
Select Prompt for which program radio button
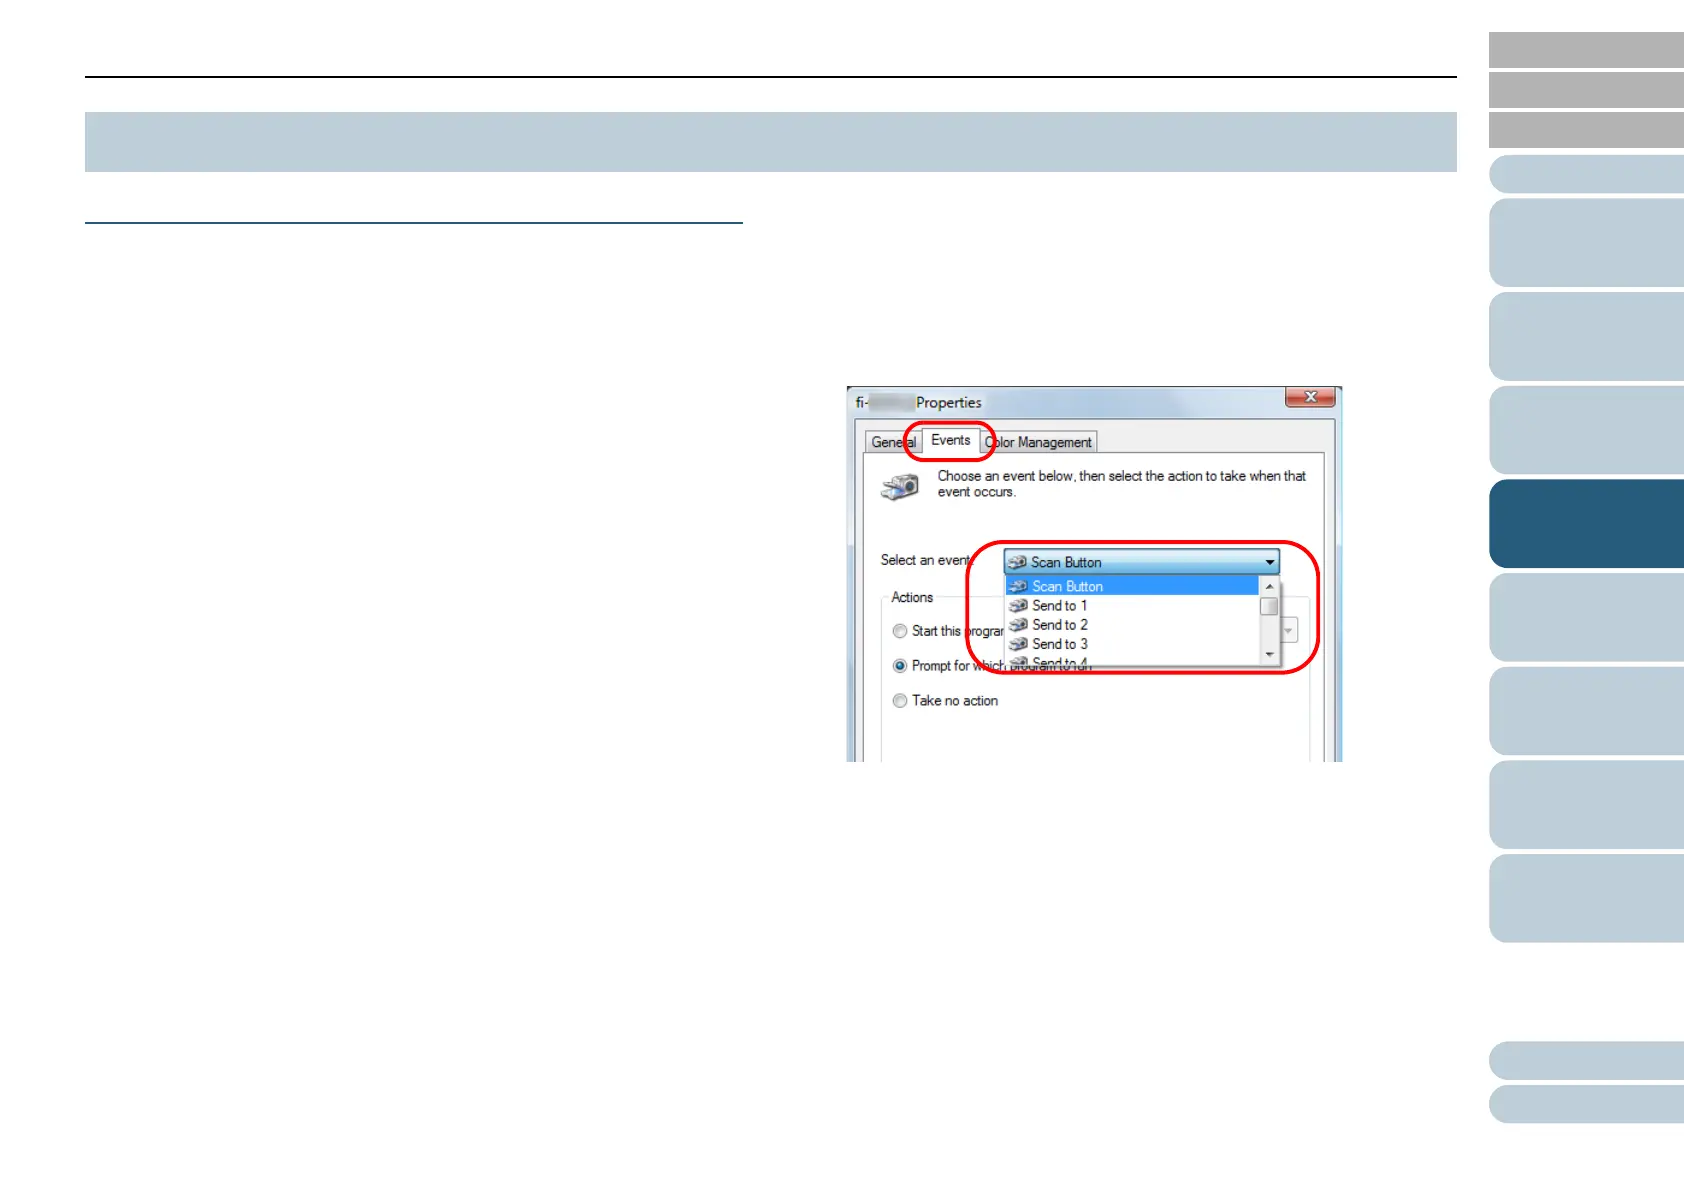point(900,666)
